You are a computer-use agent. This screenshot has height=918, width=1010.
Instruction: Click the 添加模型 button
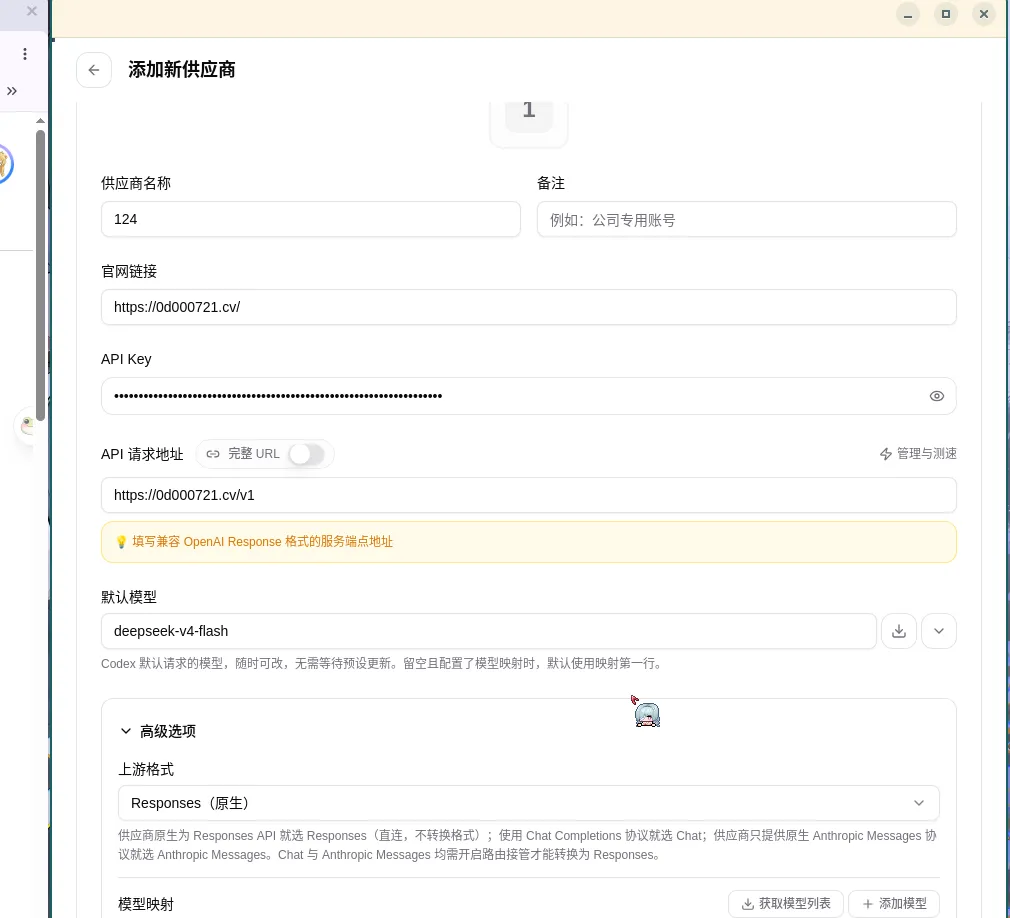(x=894, y=904)
